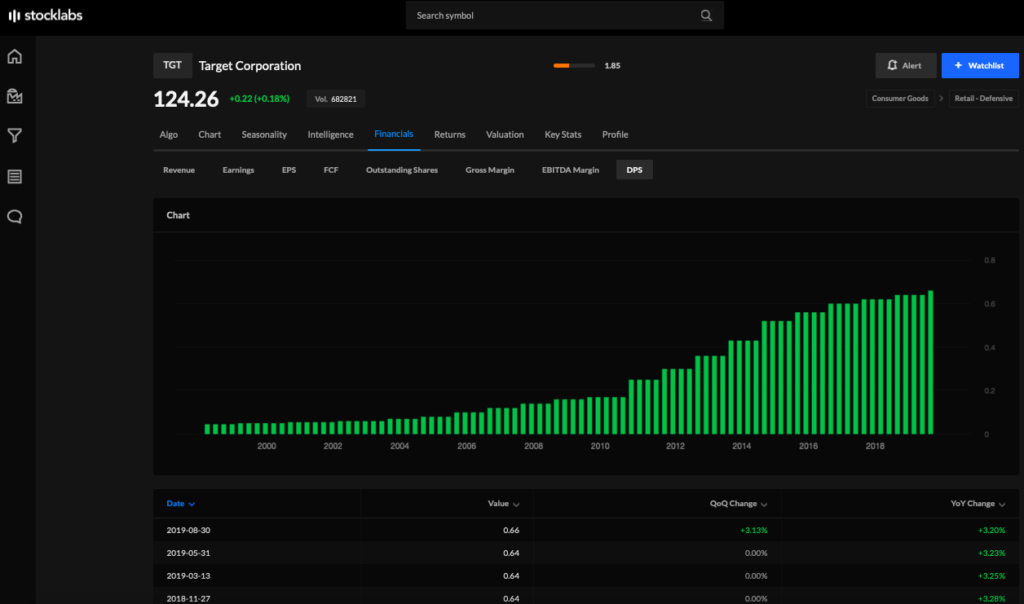This screenshot has height=604, width=1024.
Task: Click the Alert bell icon
Action: click(892, 65)
